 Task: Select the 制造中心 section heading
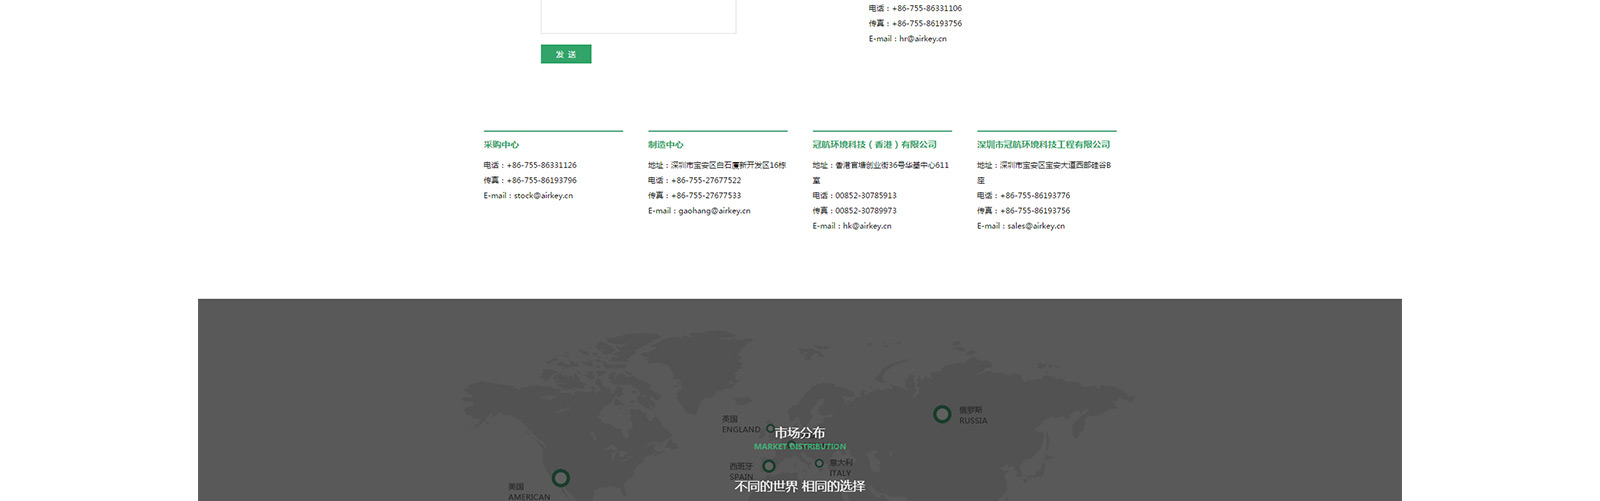coord(666,145)
